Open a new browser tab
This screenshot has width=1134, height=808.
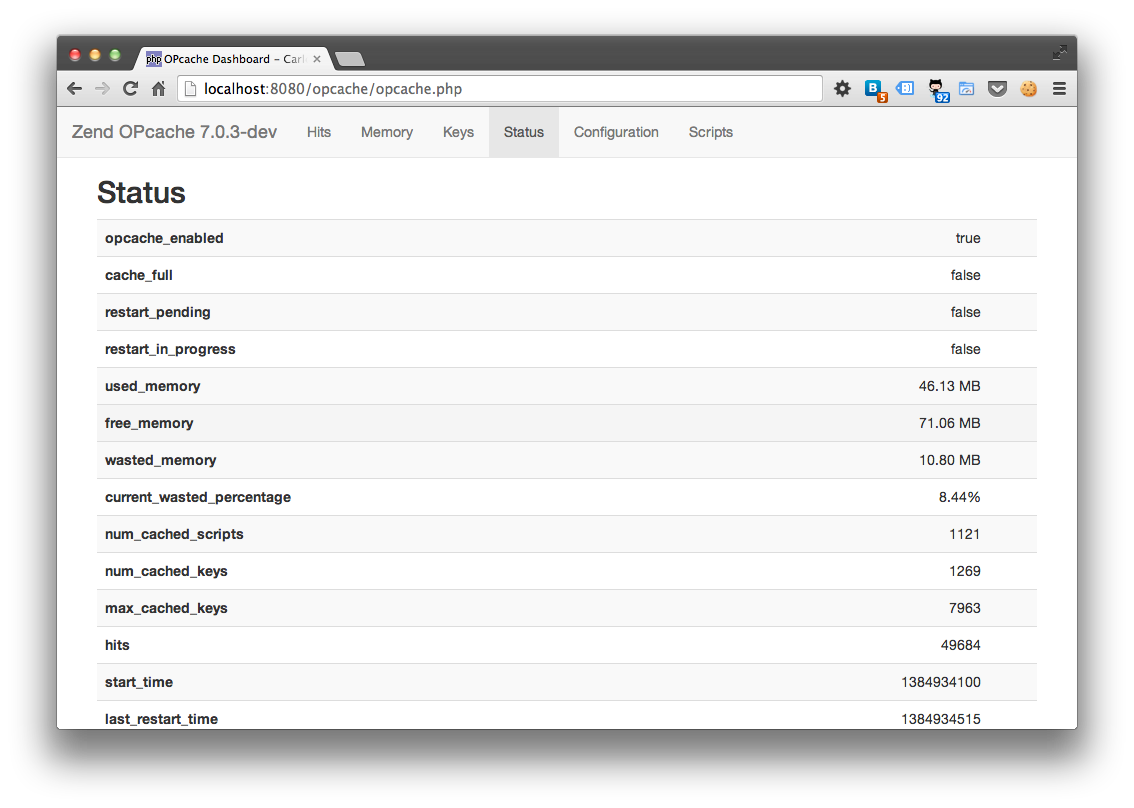(350, 59)
